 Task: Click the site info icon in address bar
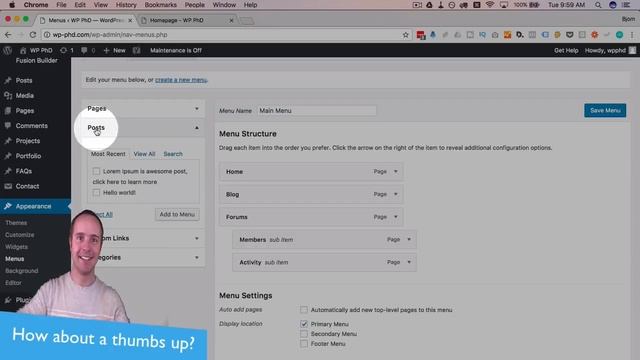(x=47, y=35)
